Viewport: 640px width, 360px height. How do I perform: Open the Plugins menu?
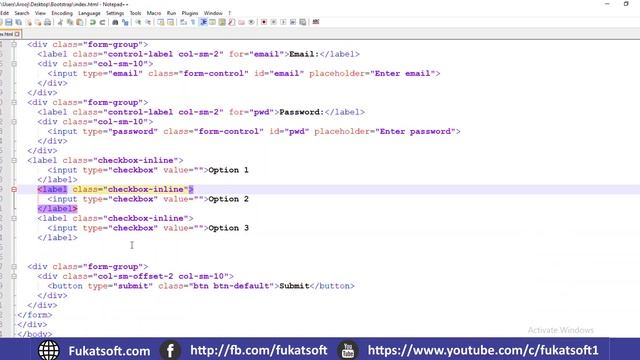pyautogui.click(x=190, y=13)
